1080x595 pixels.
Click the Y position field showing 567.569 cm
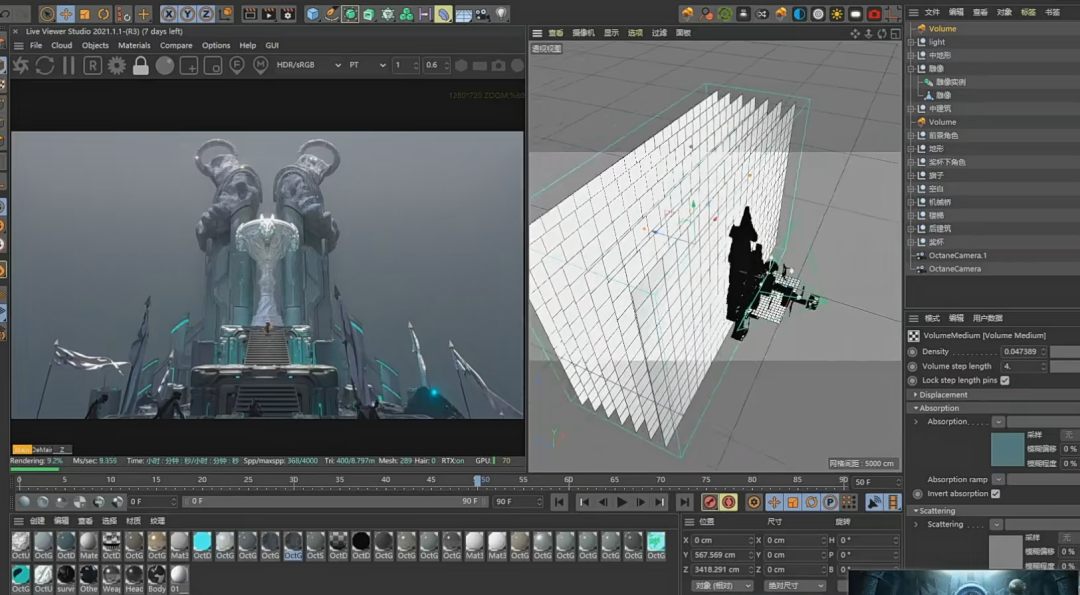[721, 555]
